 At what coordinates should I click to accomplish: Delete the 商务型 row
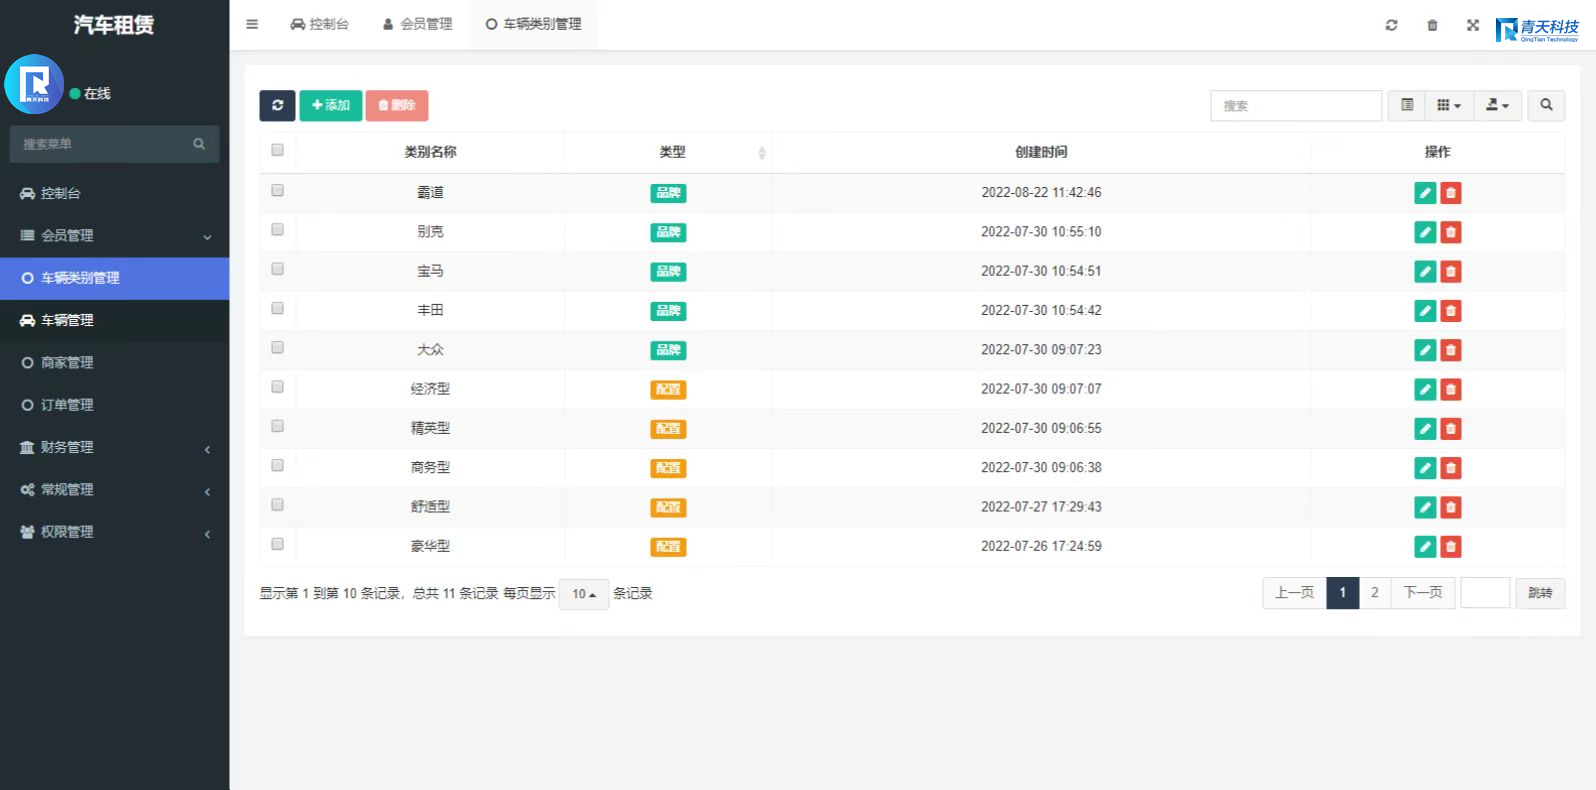tap(1451, 468)
